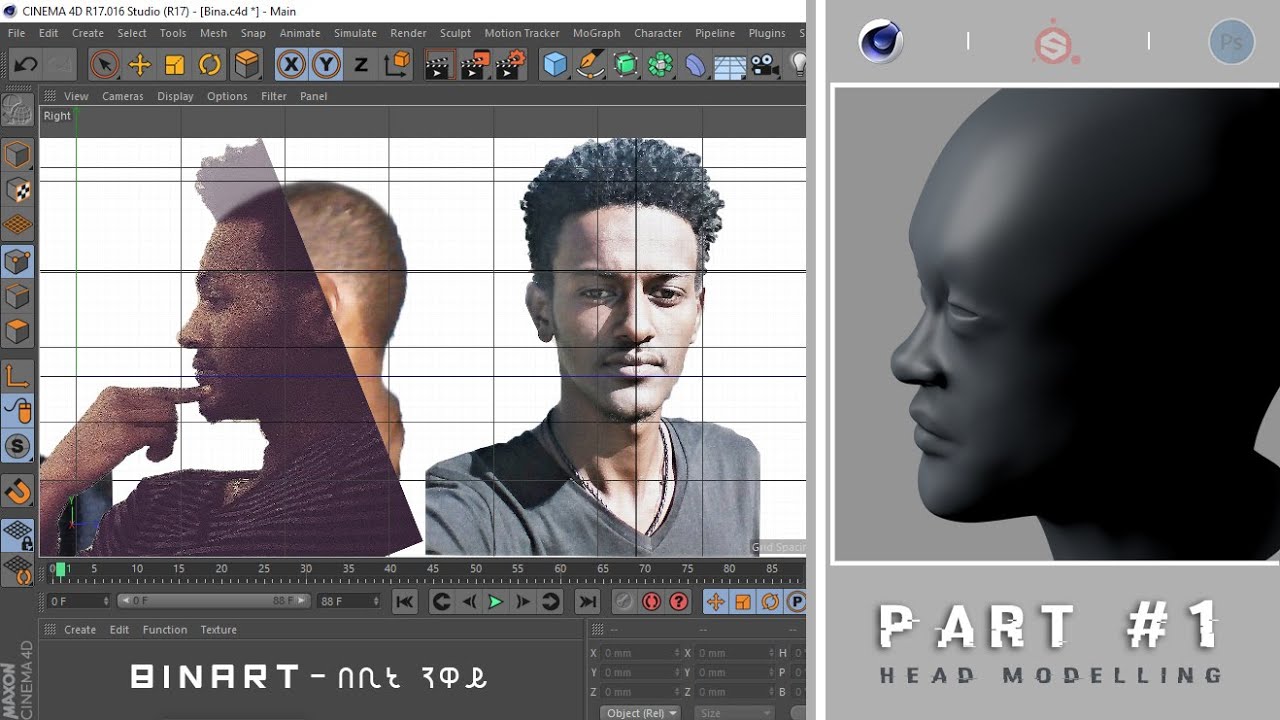Open the Subdivision Surface generator icon

pos(625,66)
